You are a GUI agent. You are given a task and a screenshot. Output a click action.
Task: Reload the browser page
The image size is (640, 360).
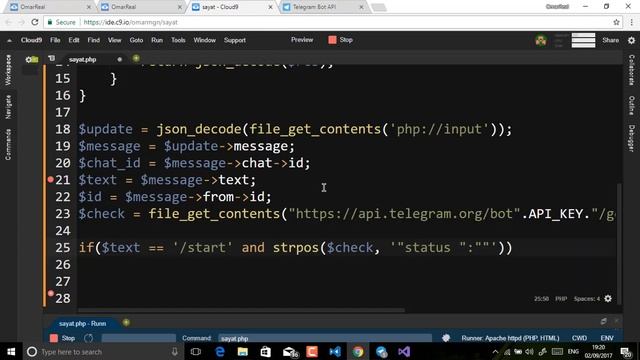[35, 22]
